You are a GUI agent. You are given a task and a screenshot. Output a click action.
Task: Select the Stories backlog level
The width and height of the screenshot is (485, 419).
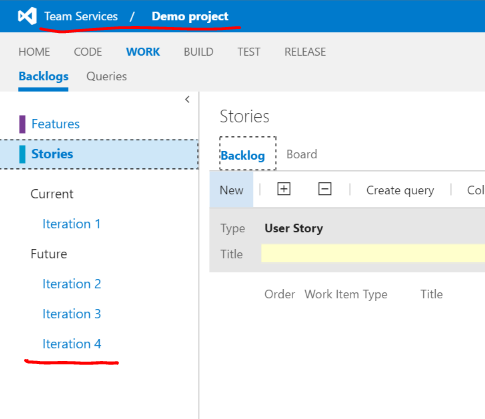99,154
